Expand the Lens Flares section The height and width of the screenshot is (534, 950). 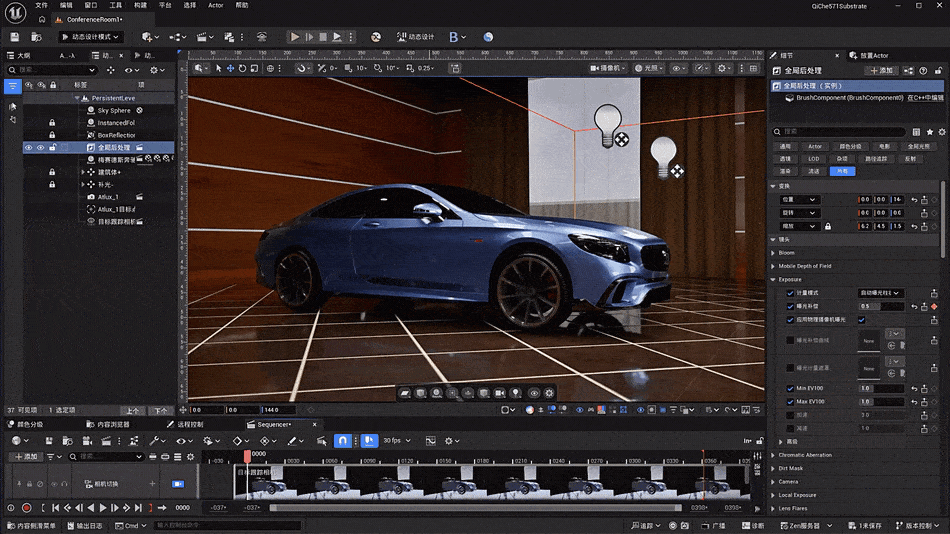773,509
